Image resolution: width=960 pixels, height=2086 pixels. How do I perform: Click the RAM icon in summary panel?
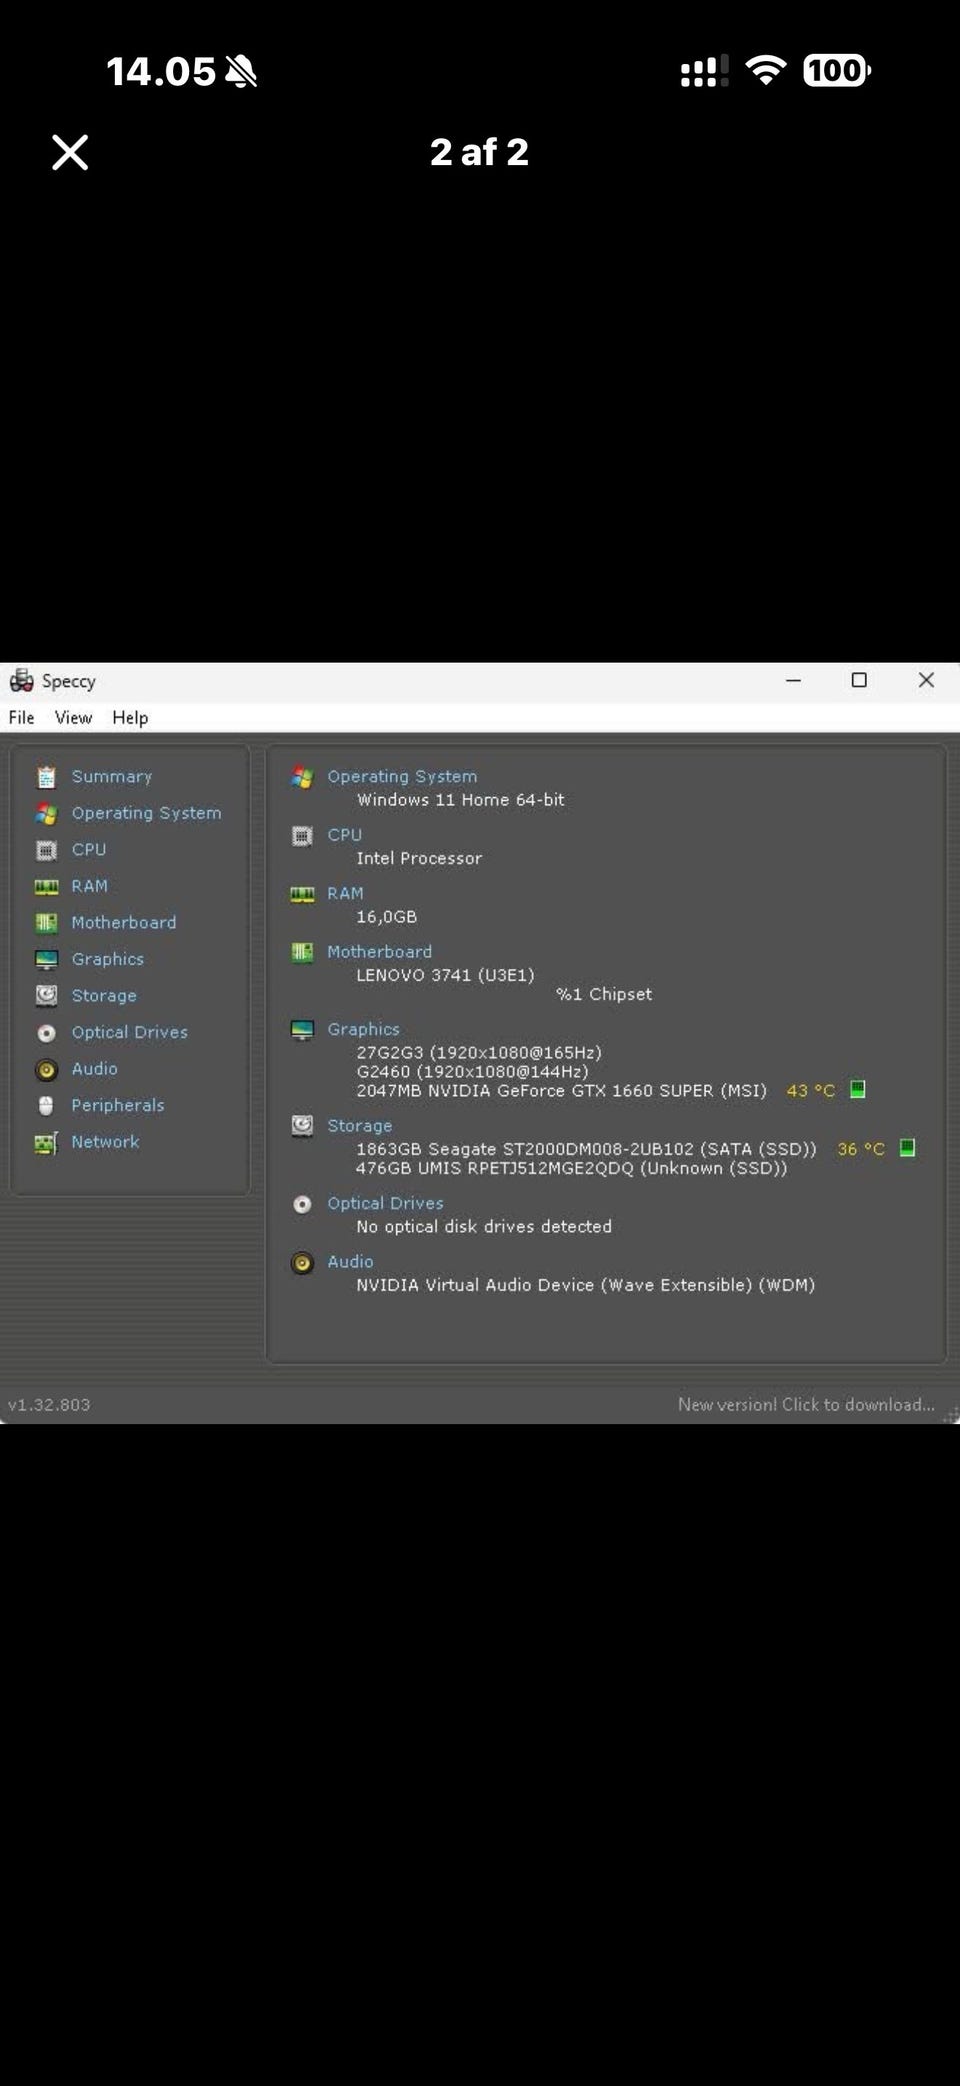click(302, 894)
